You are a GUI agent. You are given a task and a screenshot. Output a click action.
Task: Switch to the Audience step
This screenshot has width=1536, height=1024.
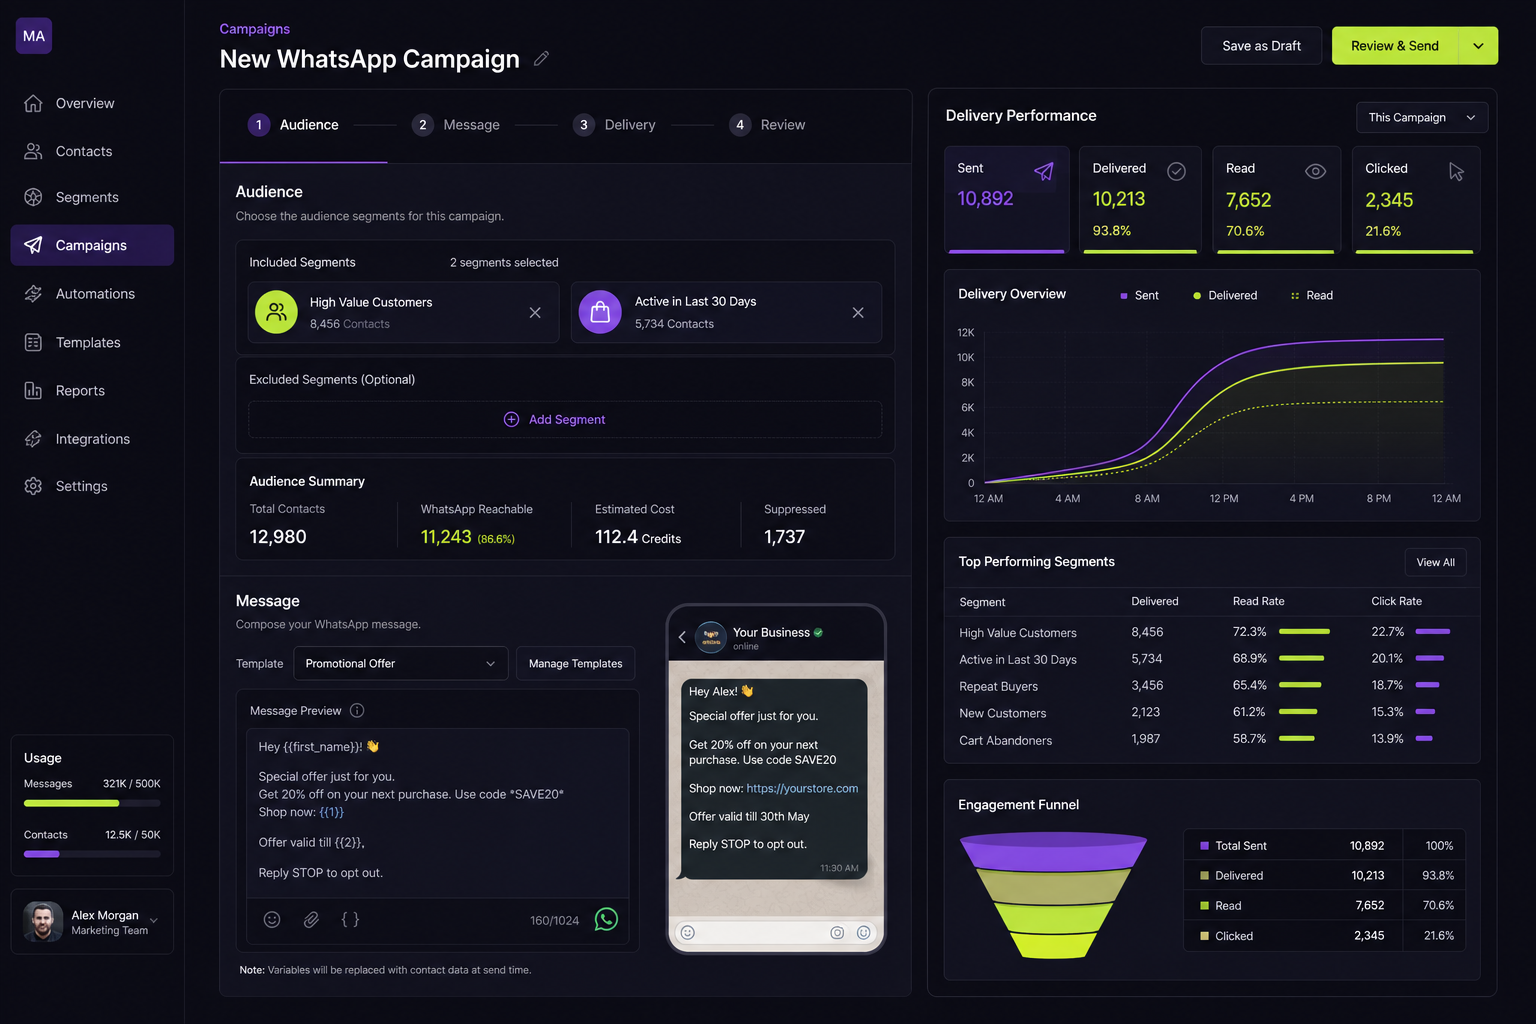pyautogui.click(x=294, y=125)
